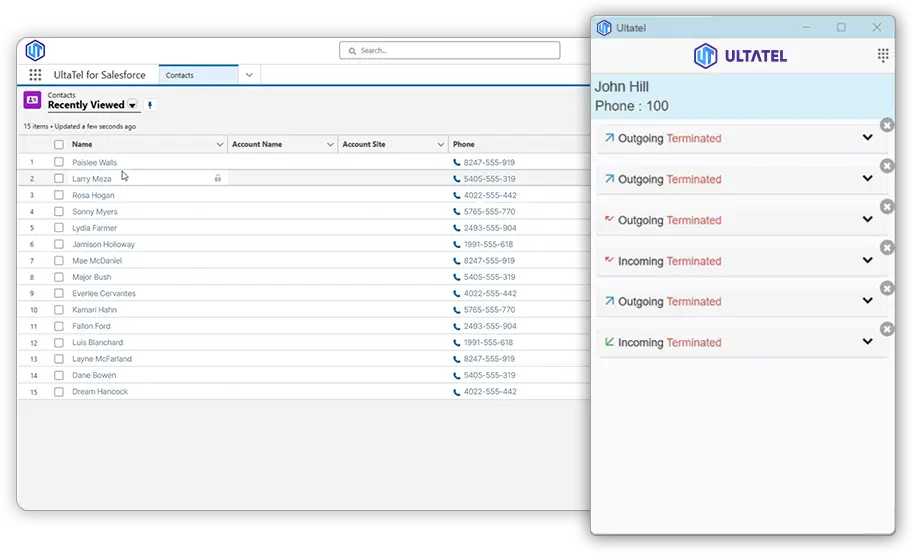Click the purple Contacts object icon
This screenshot has height=553, width=912.
coord(32,100)
